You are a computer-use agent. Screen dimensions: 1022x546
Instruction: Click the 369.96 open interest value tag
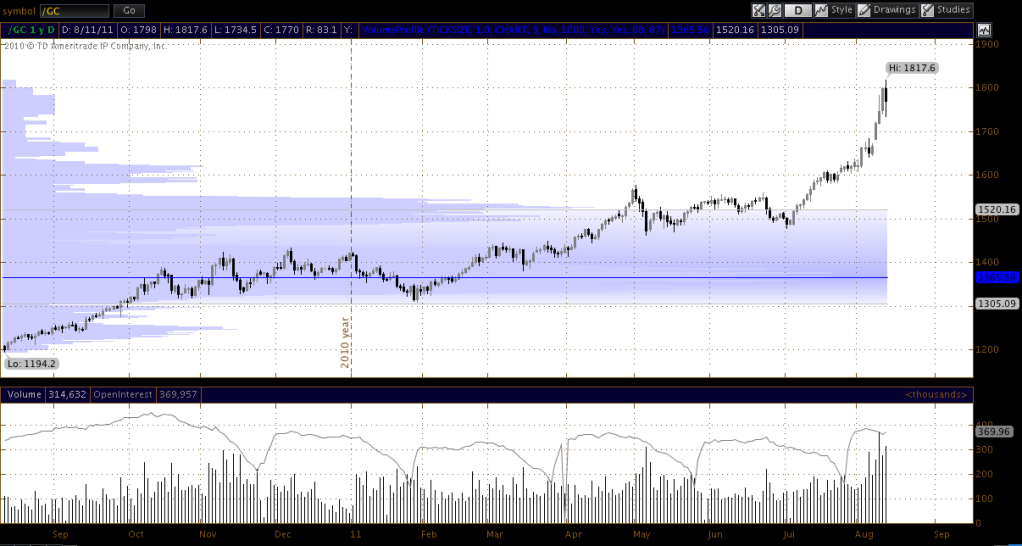coord(993,430)
